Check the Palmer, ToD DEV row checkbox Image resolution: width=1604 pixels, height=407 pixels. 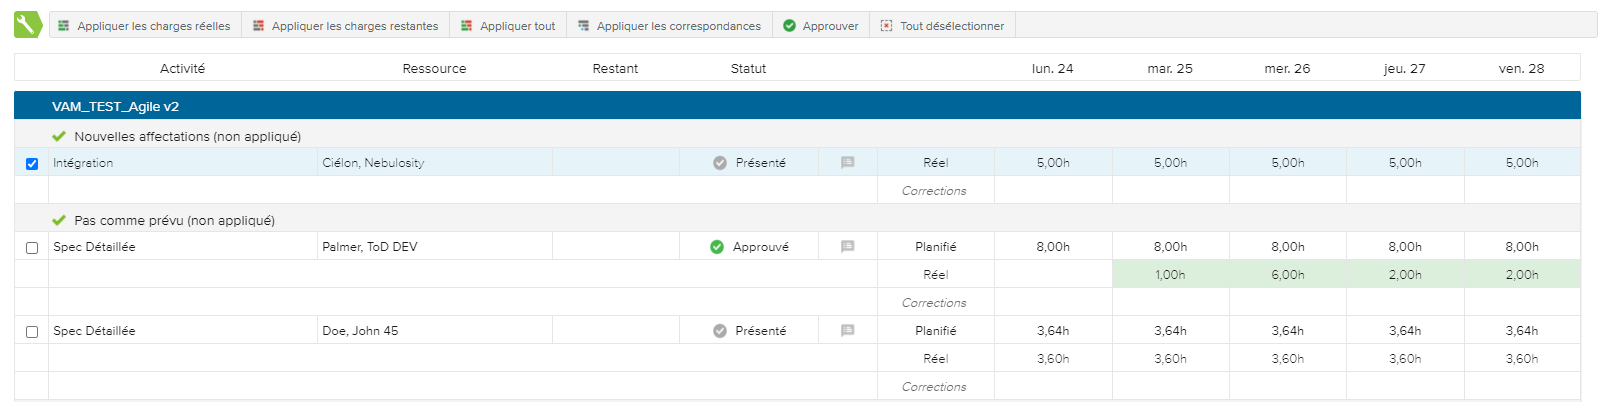click(x=32, y=248)
